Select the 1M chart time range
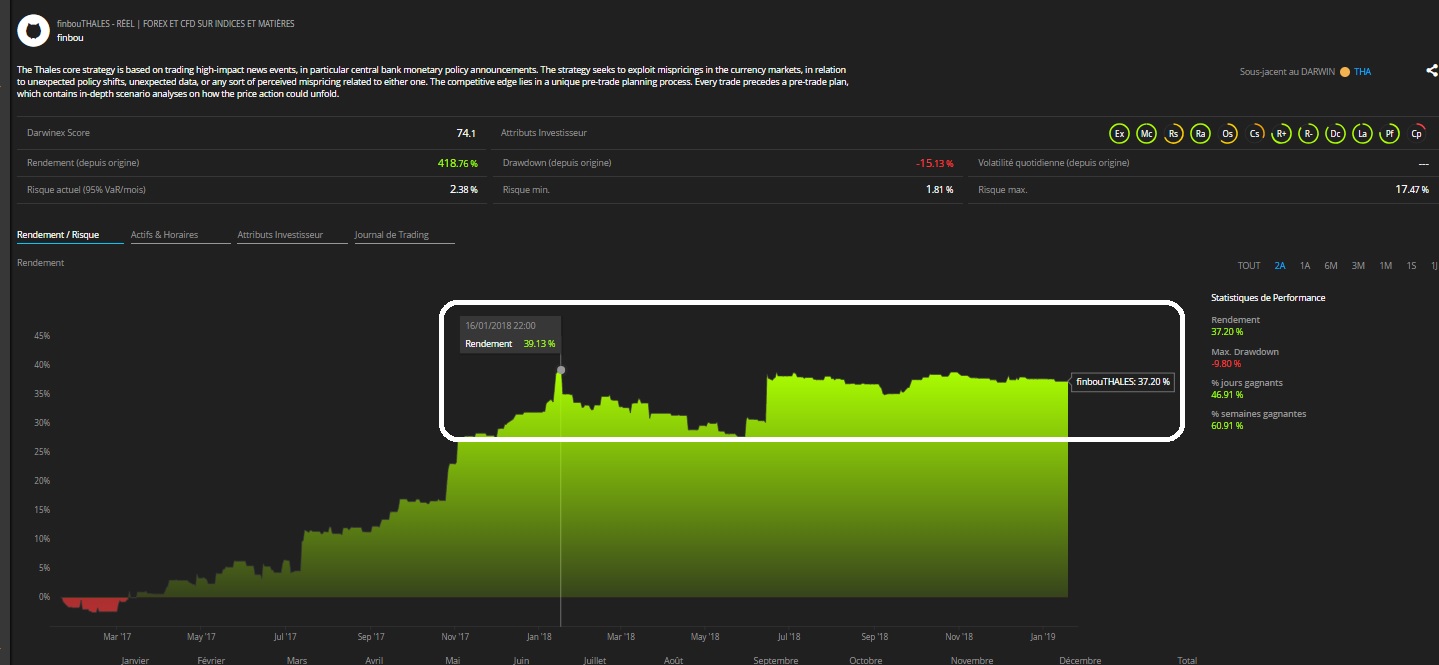The image size is (1439, 665). [1386, 266]
